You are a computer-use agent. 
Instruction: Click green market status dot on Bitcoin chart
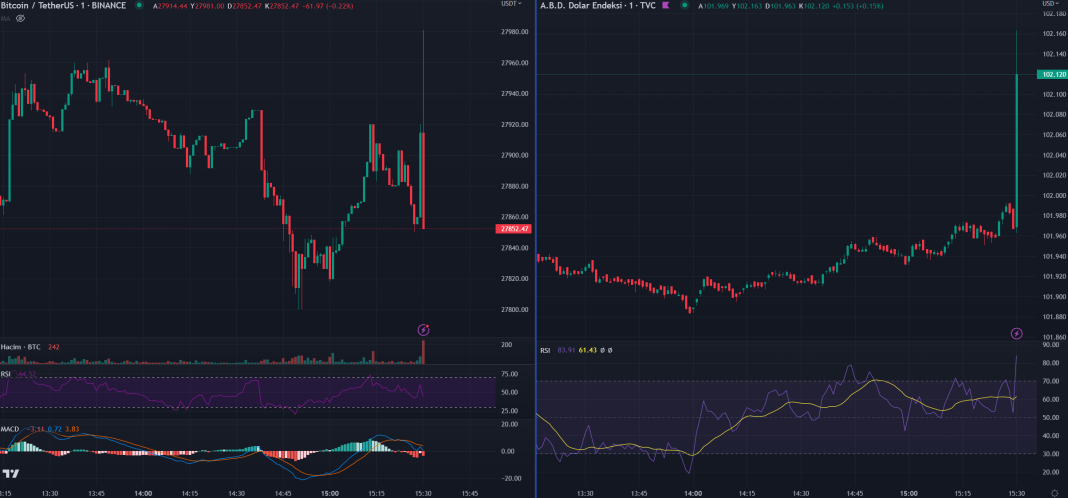137,5
